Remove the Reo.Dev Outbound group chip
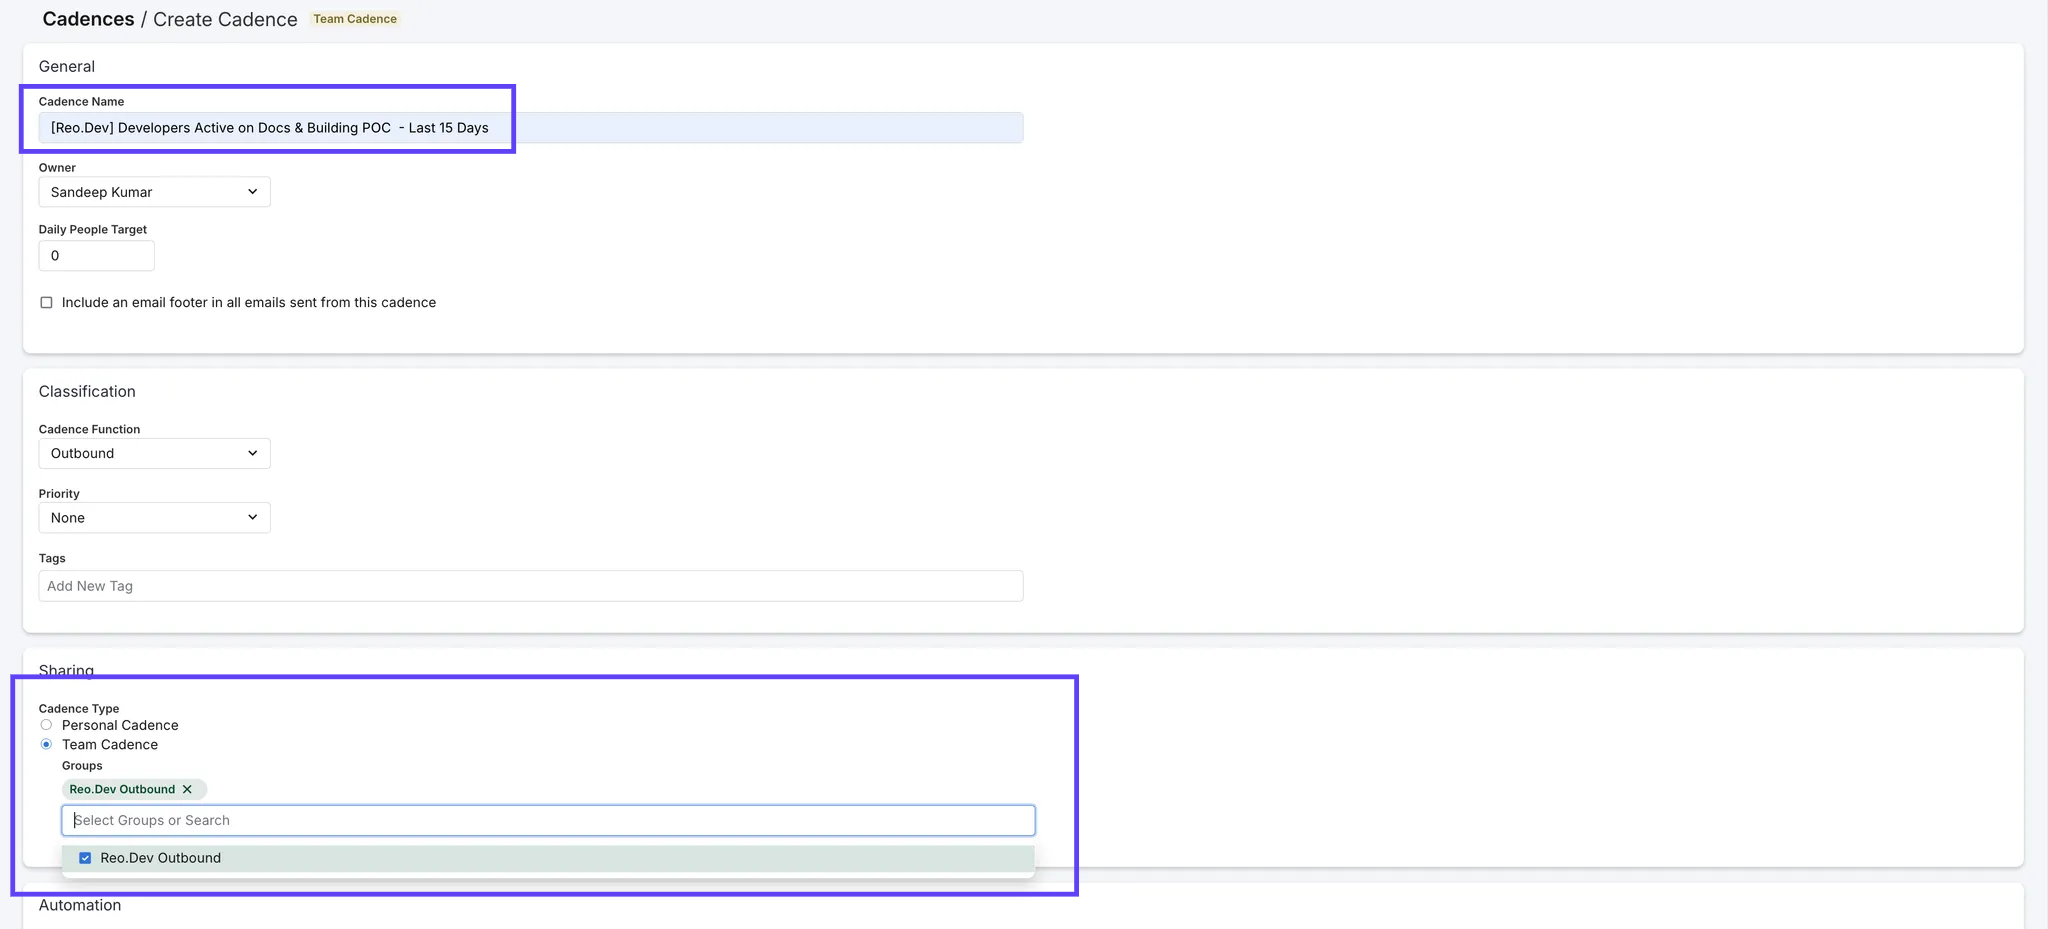 tap(187, 789)
